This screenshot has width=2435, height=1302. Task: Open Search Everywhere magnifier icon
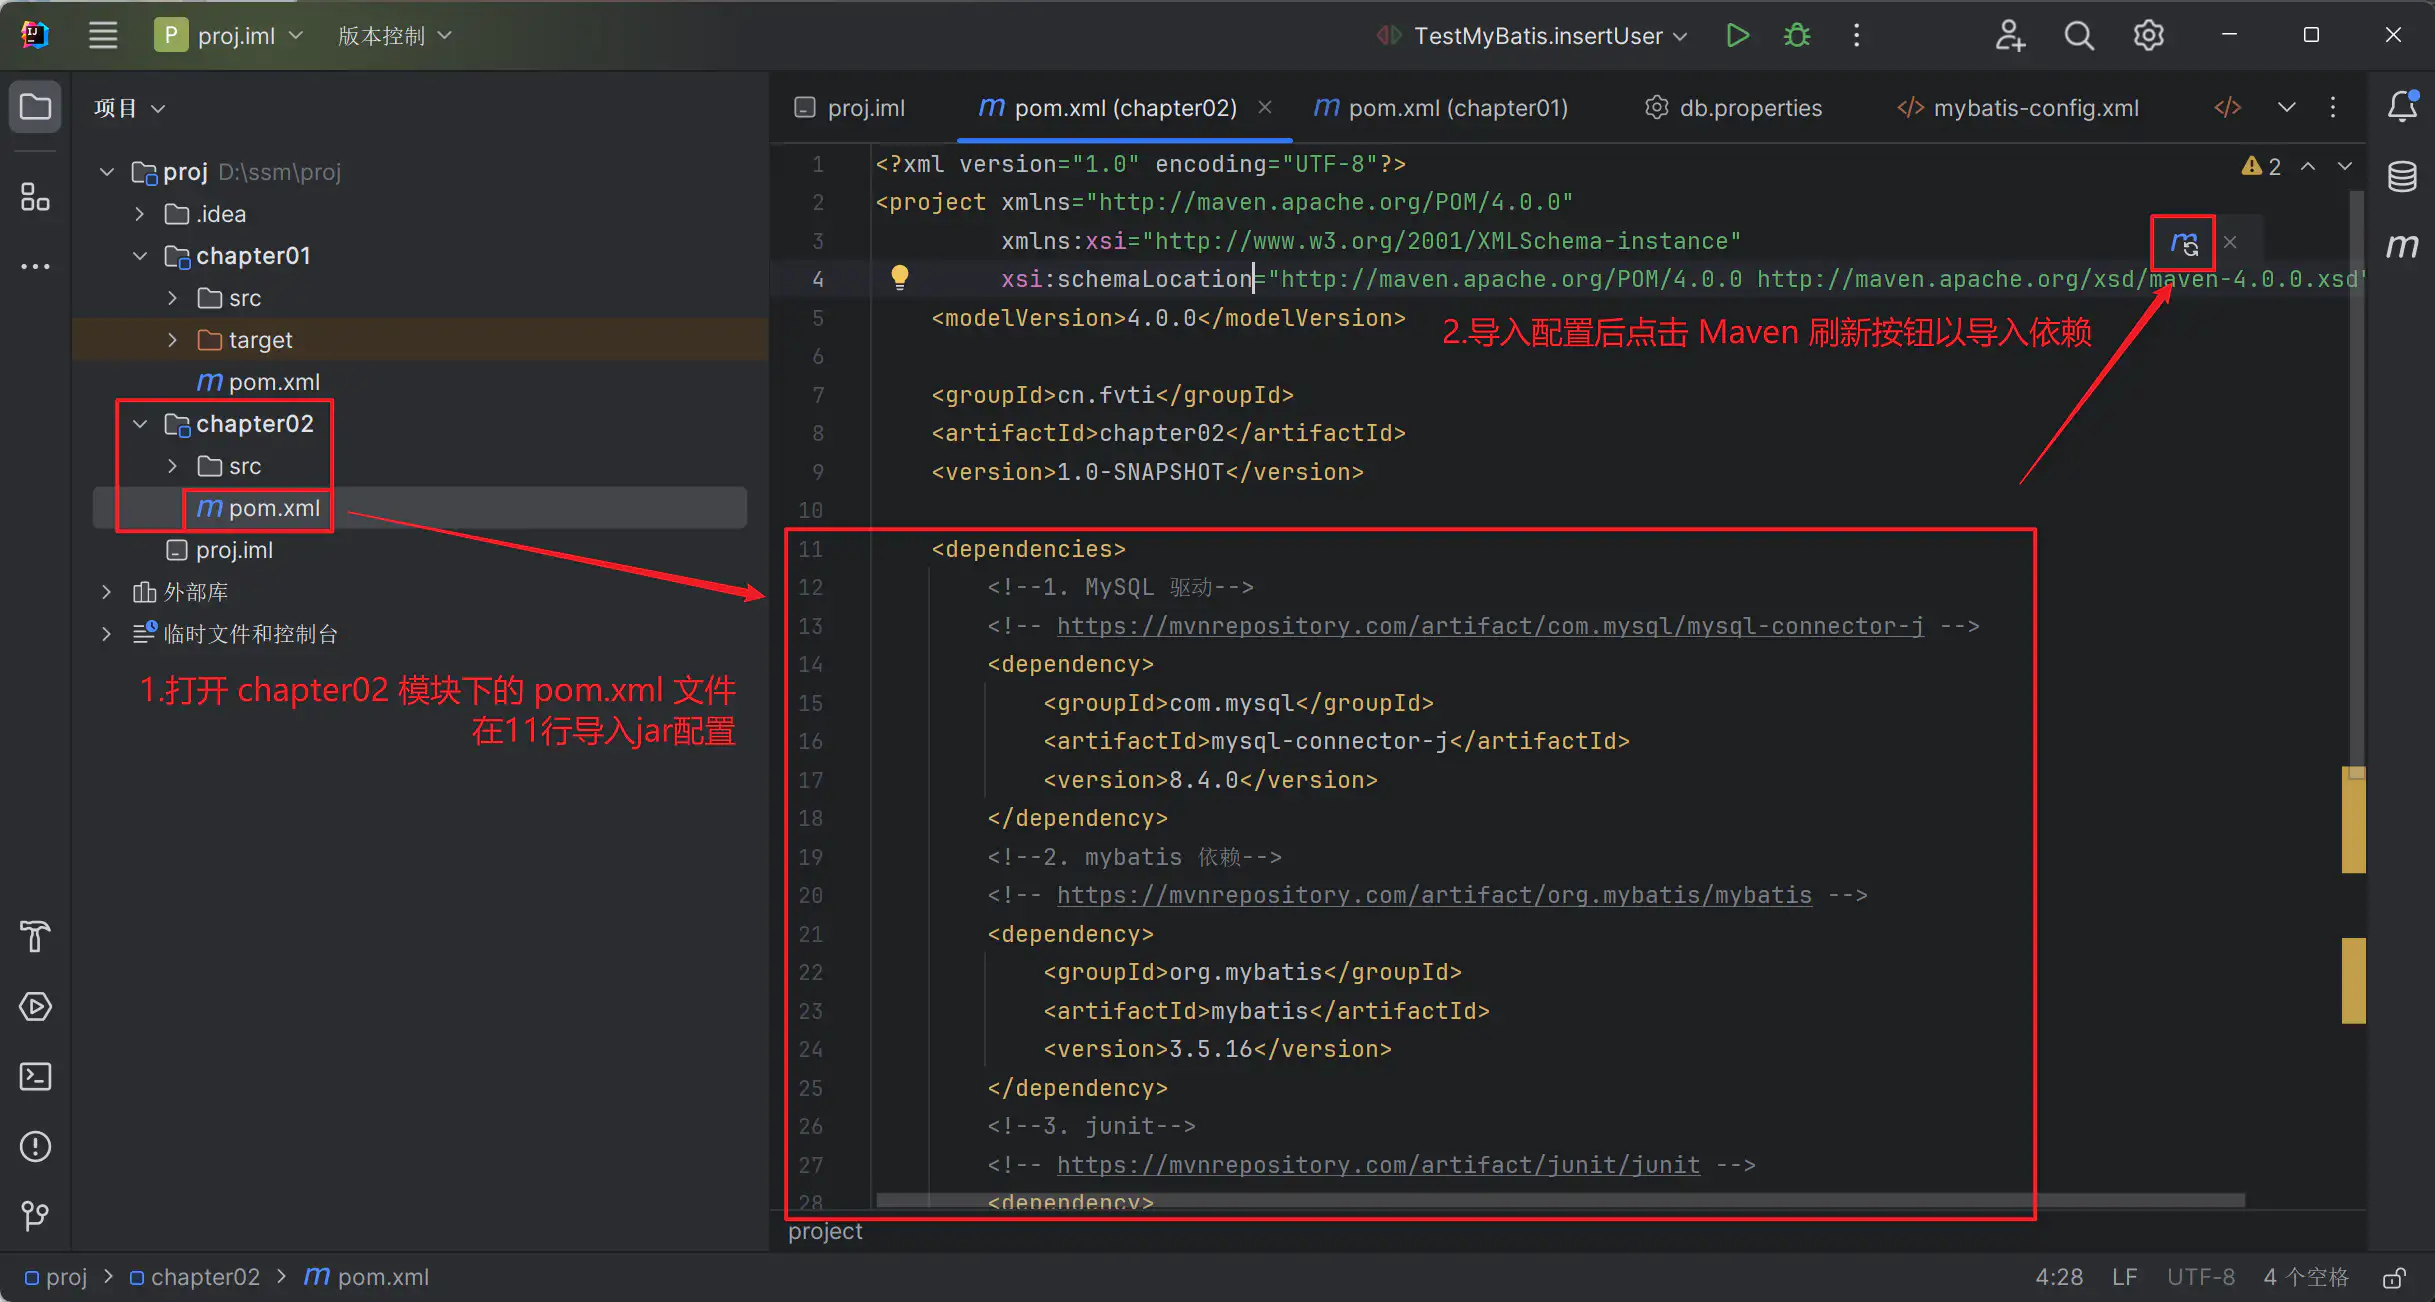(2079, 36)
